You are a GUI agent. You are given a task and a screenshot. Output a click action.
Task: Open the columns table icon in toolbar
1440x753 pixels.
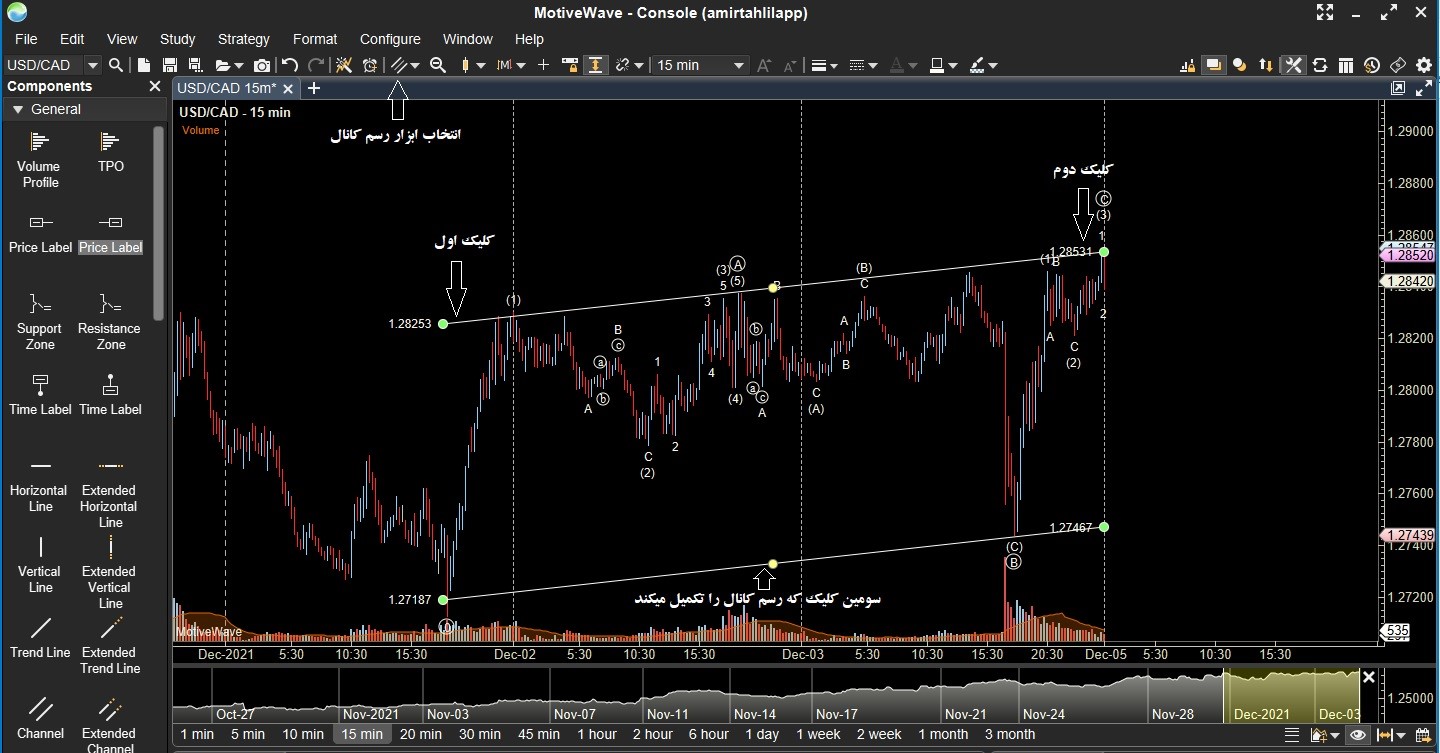(x=1346, y=65)
